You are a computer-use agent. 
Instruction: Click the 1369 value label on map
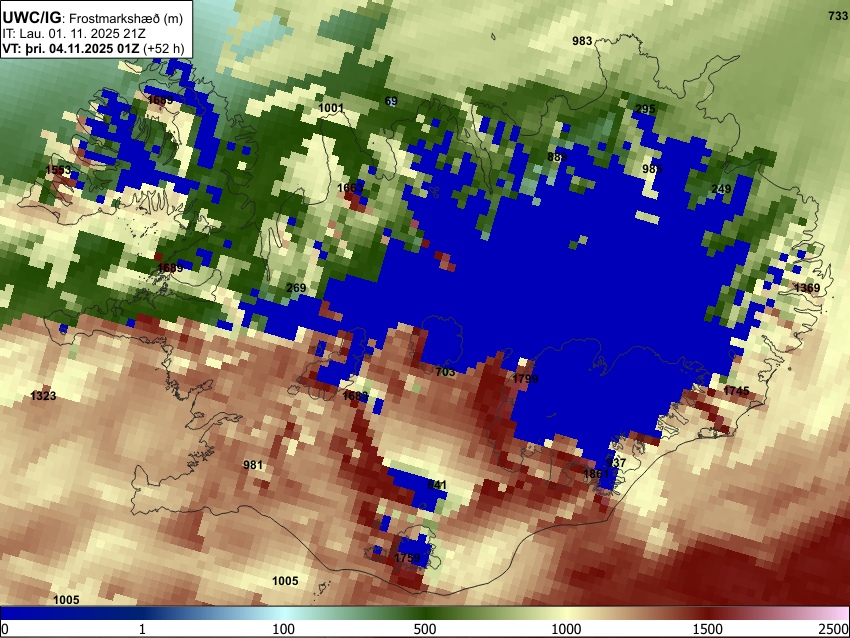(807, 287)
